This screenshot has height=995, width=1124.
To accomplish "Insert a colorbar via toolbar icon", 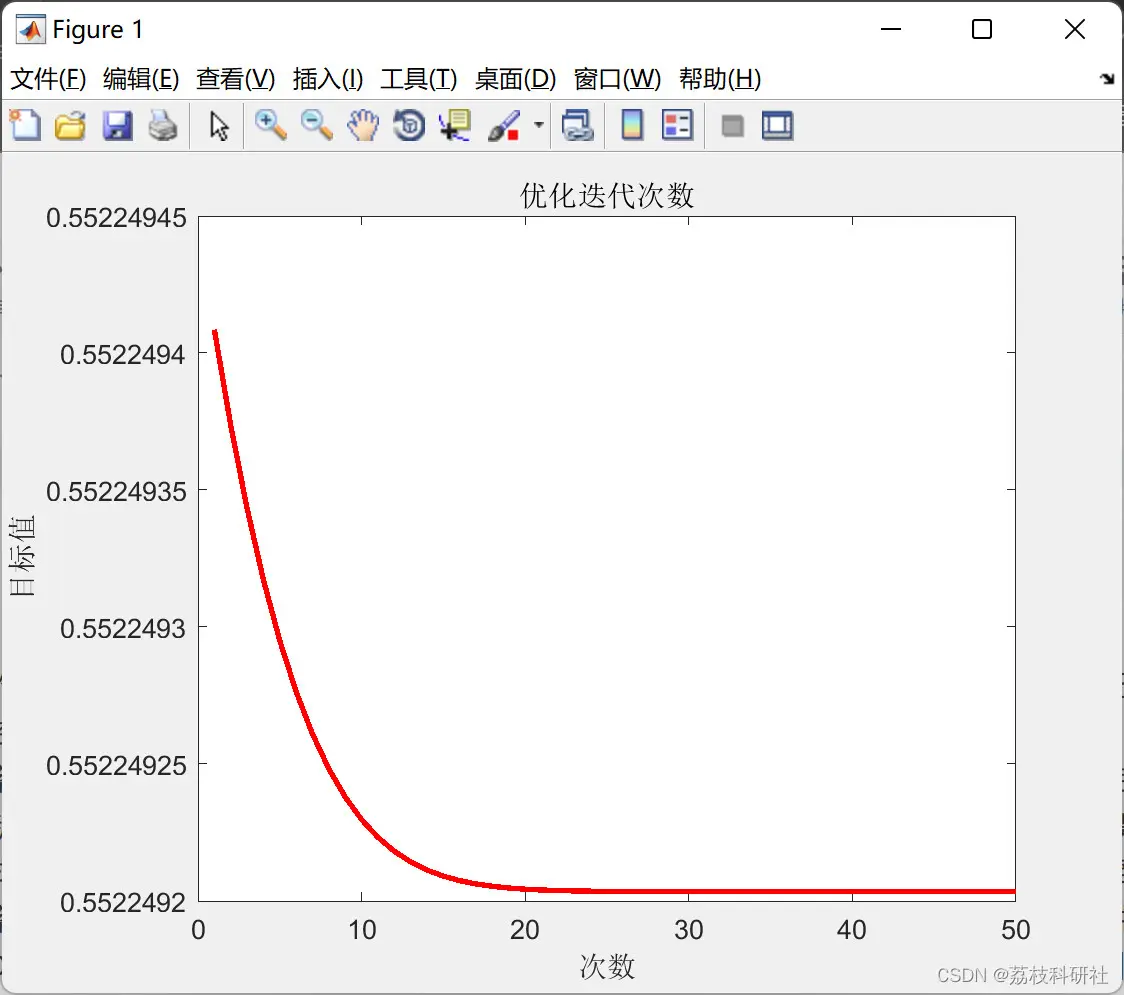I will coord(632,125).
